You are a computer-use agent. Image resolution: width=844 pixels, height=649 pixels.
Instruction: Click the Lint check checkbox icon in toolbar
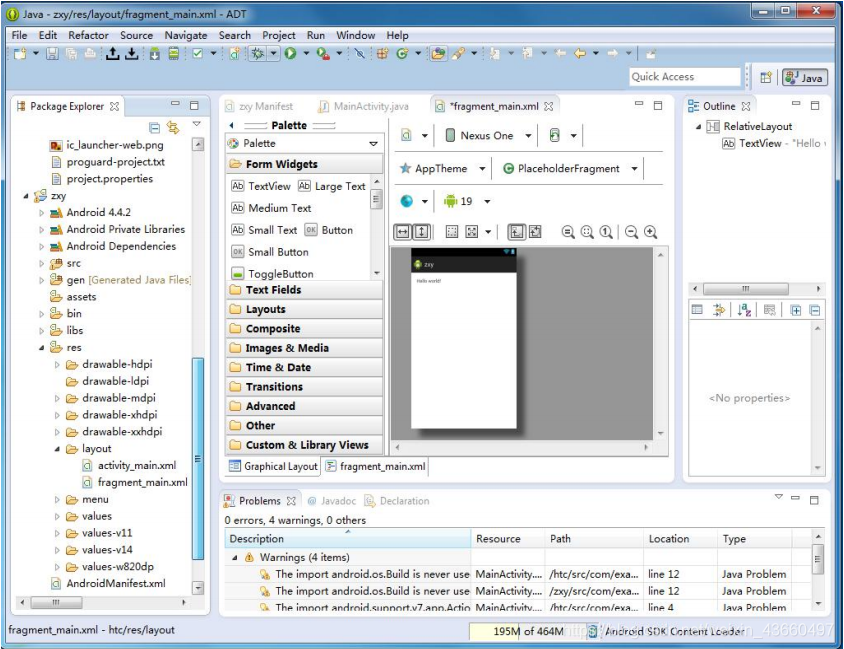(x=198, y=53)
